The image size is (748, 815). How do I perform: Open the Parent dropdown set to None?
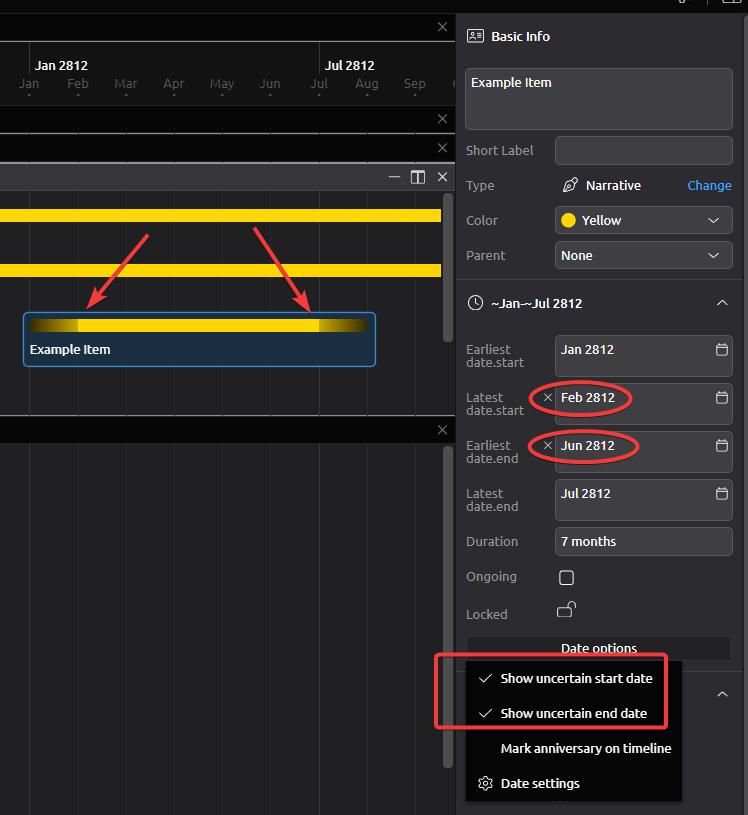pos(643,255)
